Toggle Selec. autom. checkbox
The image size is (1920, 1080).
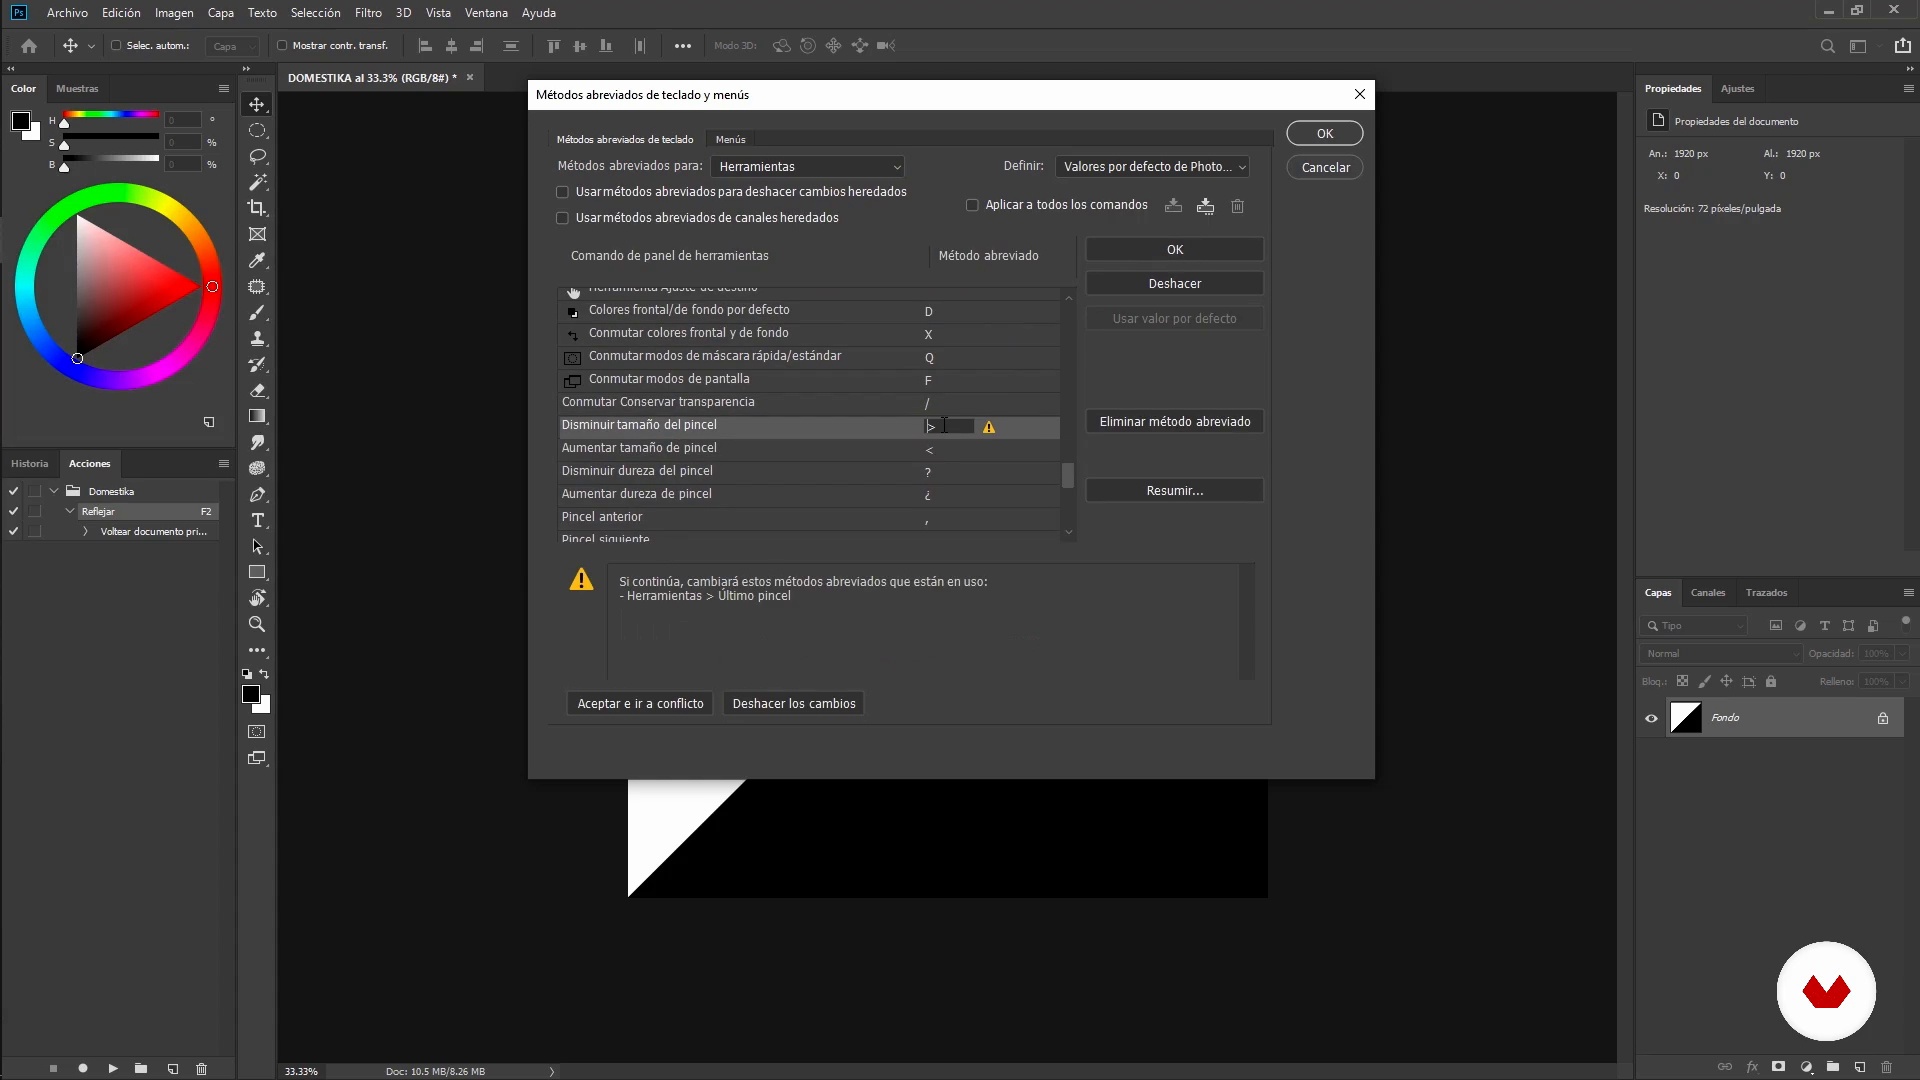point(116,46)
